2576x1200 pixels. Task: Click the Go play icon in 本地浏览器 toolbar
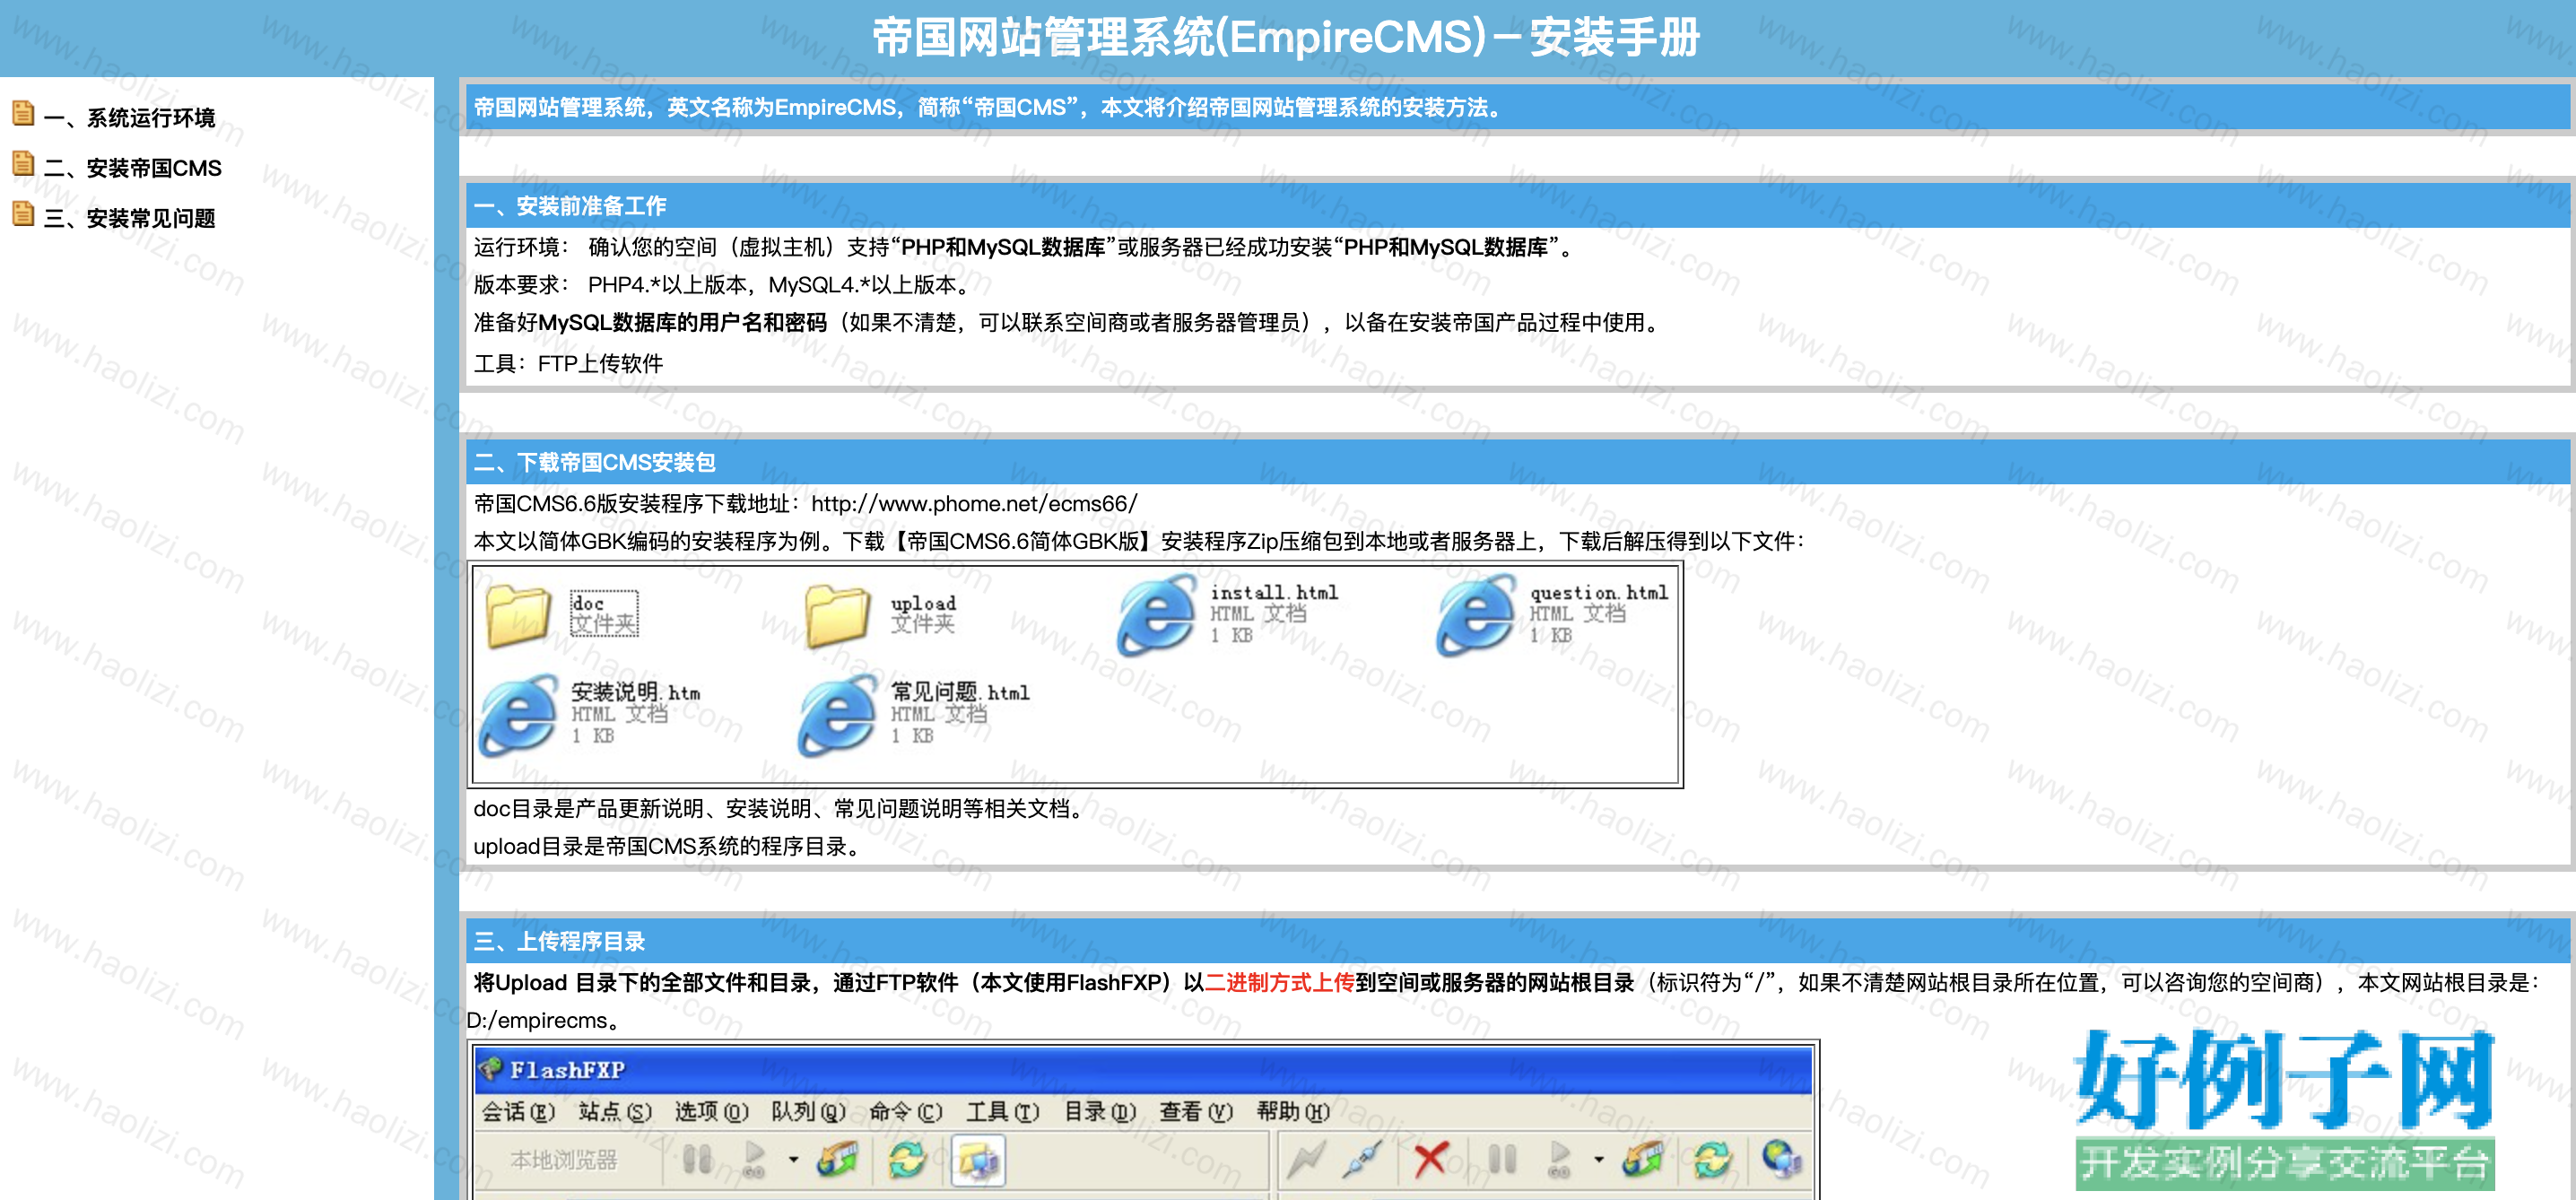(755, 1160)
